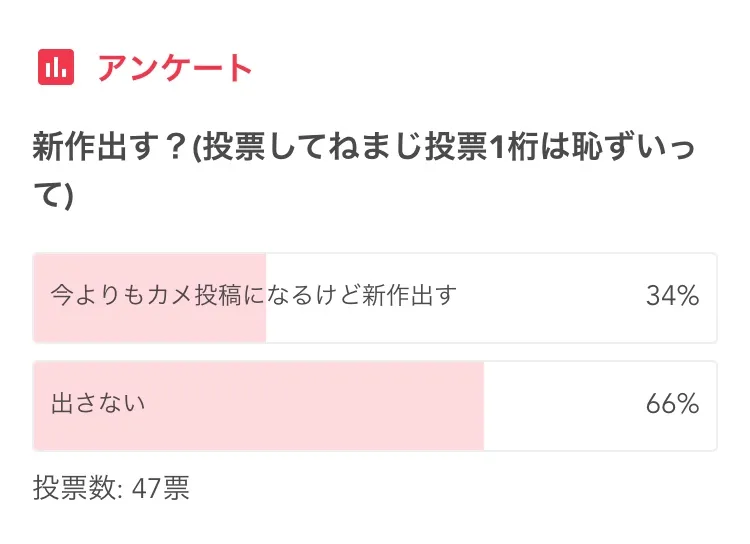Click the red poll bar-chart icon
750x544 pixels.
[x=56, y=67]
